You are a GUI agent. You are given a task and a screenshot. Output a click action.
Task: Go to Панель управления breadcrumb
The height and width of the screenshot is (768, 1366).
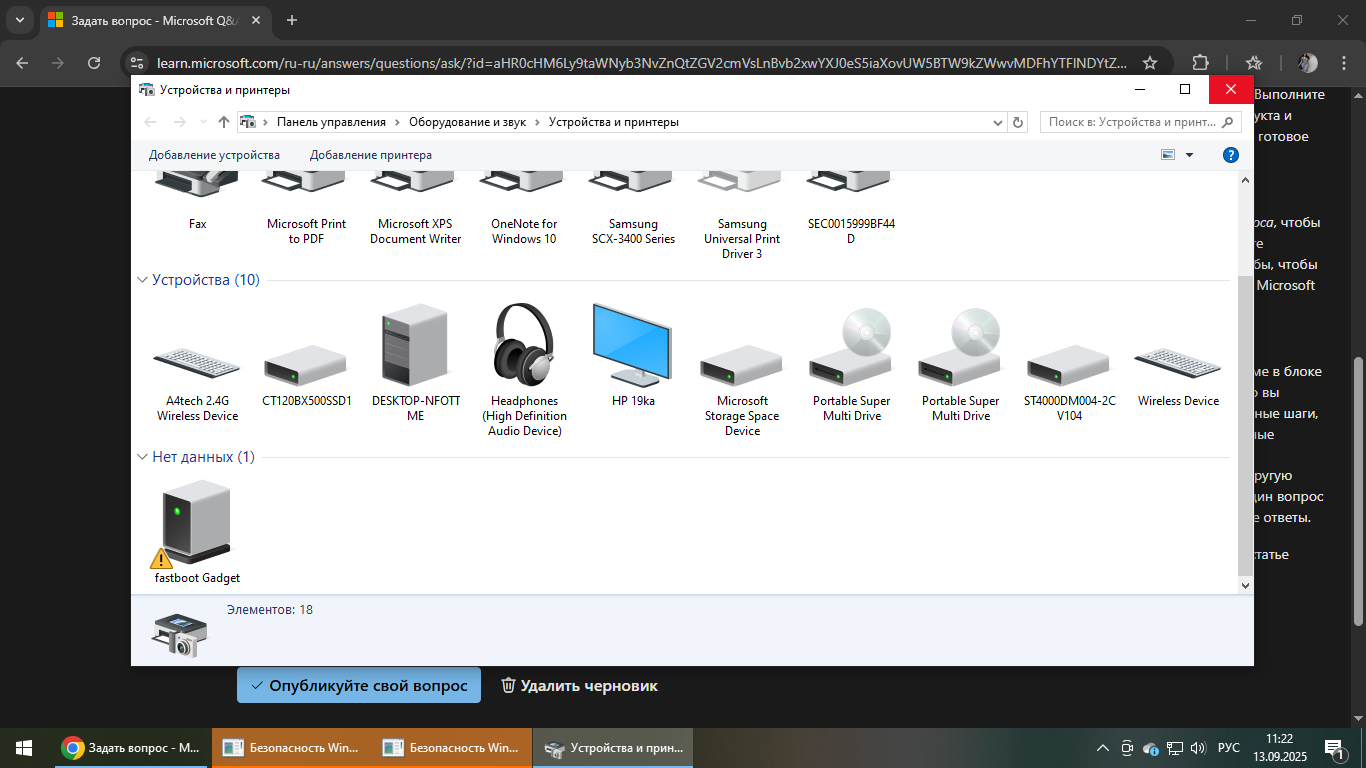tap(331, 122)
